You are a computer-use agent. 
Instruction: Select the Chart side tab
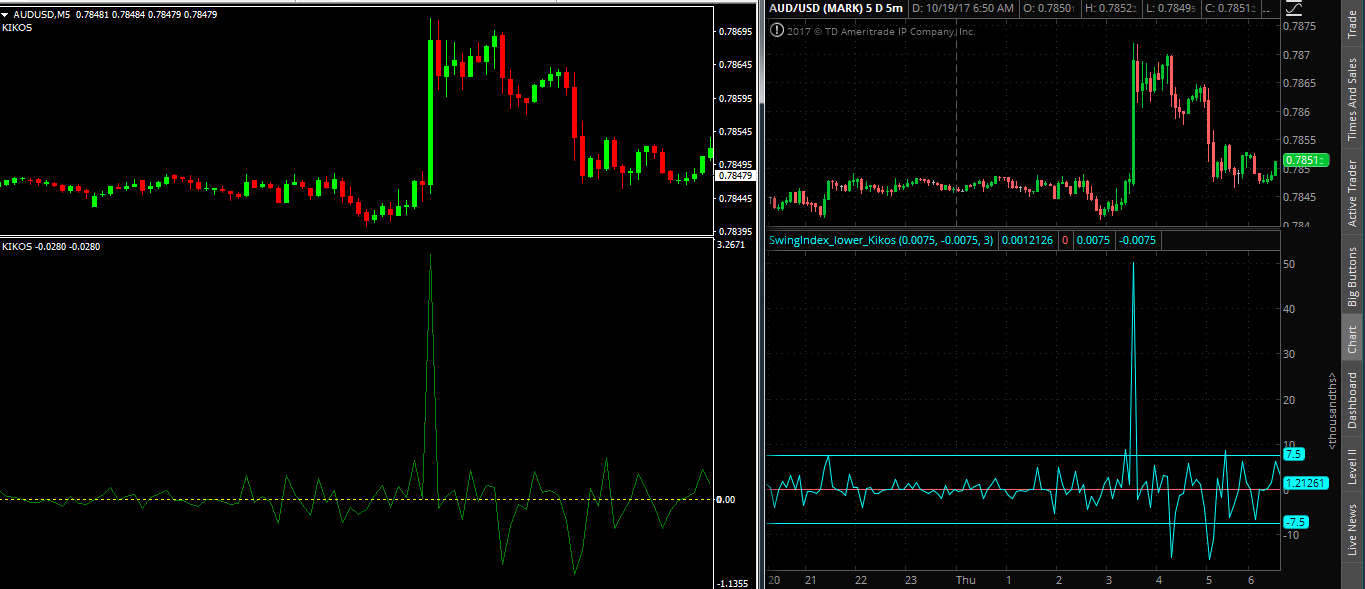[1352, 340]
